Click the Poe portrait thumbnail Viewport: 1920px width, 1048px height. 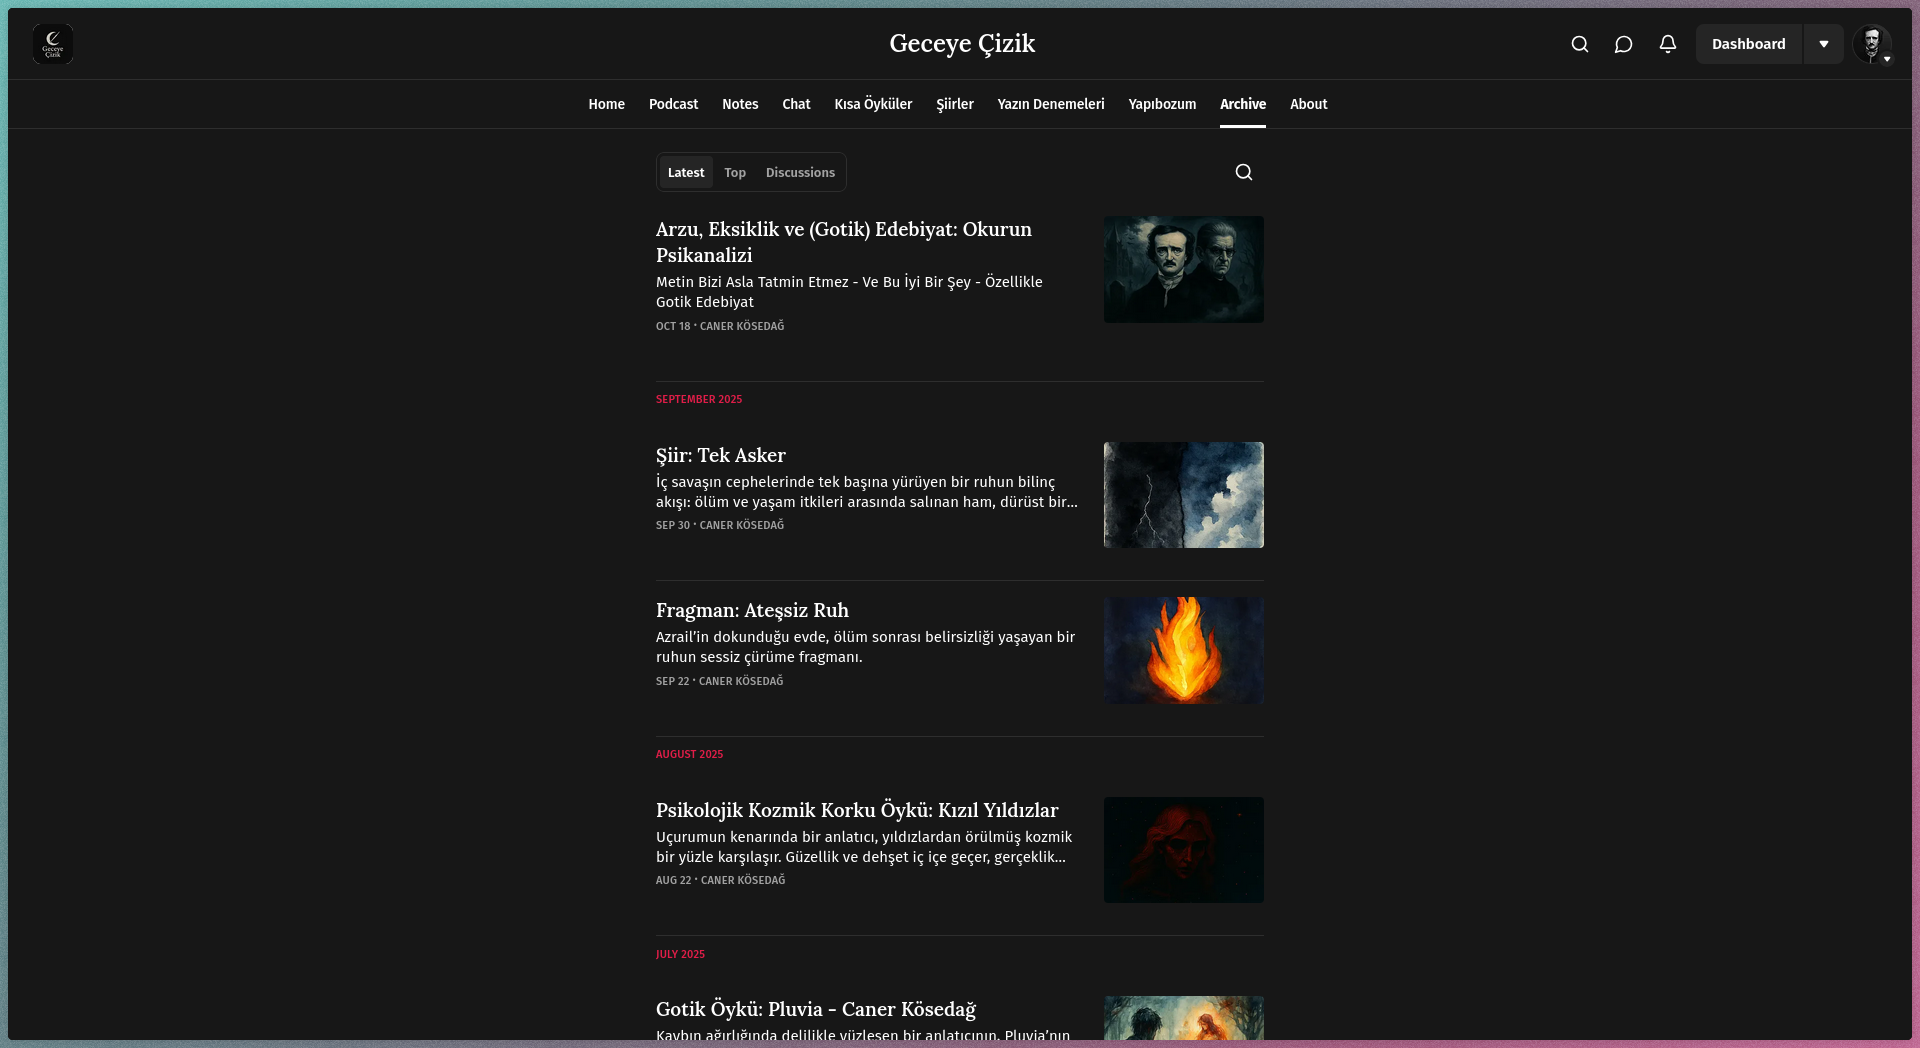tap(1184, 269)
